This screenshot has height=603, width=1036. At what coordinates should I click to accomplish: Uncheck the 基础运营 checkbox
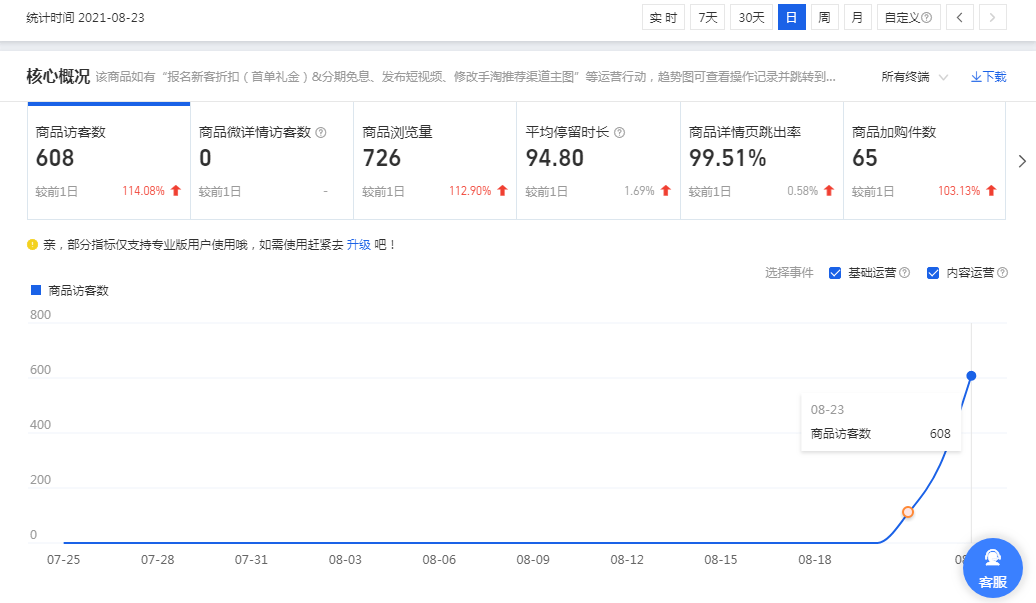835,273
